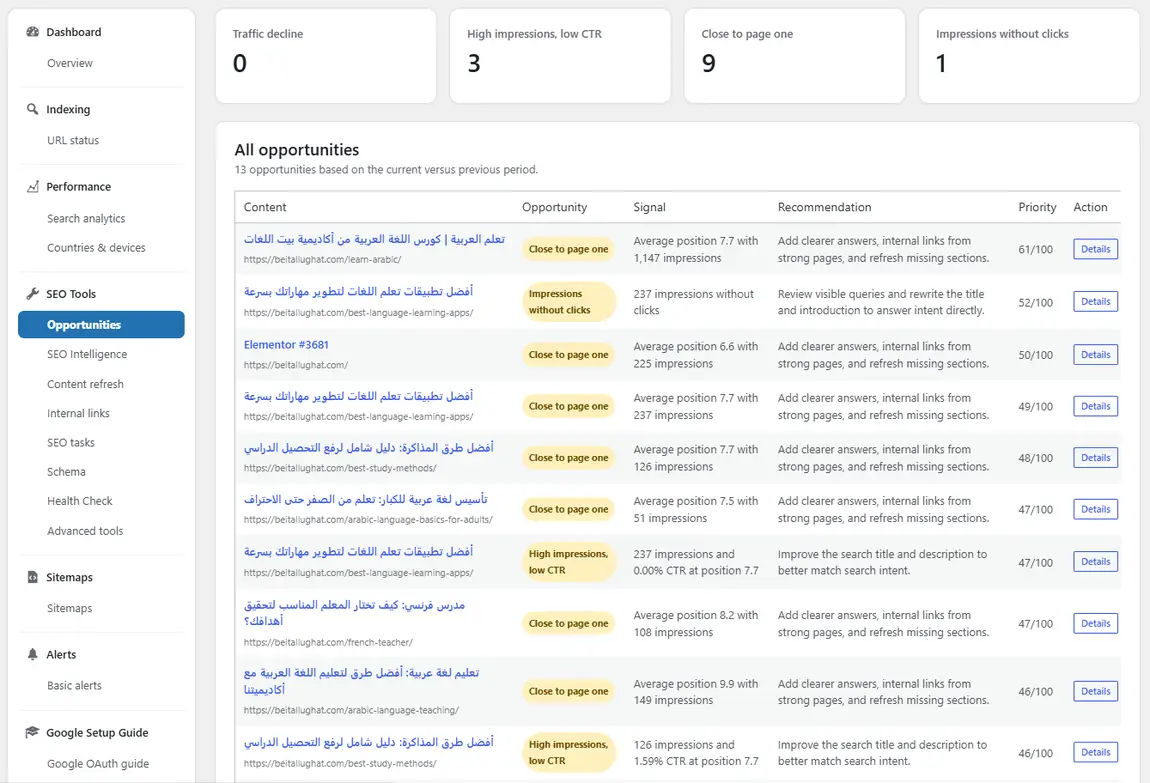Go to Search analytics
Image resolution: width=1150 pixels, height=783 pixels.
click(x=86, y=218)
